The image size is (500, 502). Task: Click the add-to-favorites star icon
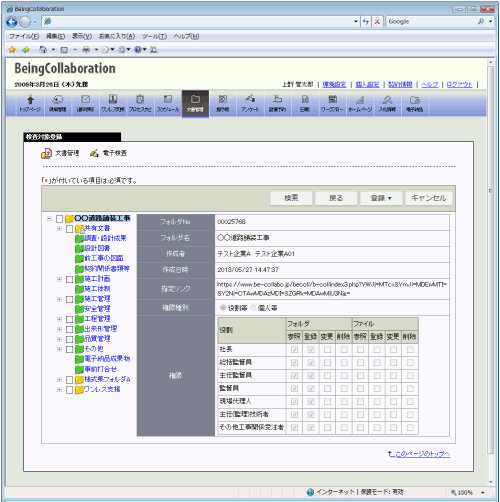tap(26, 50)
